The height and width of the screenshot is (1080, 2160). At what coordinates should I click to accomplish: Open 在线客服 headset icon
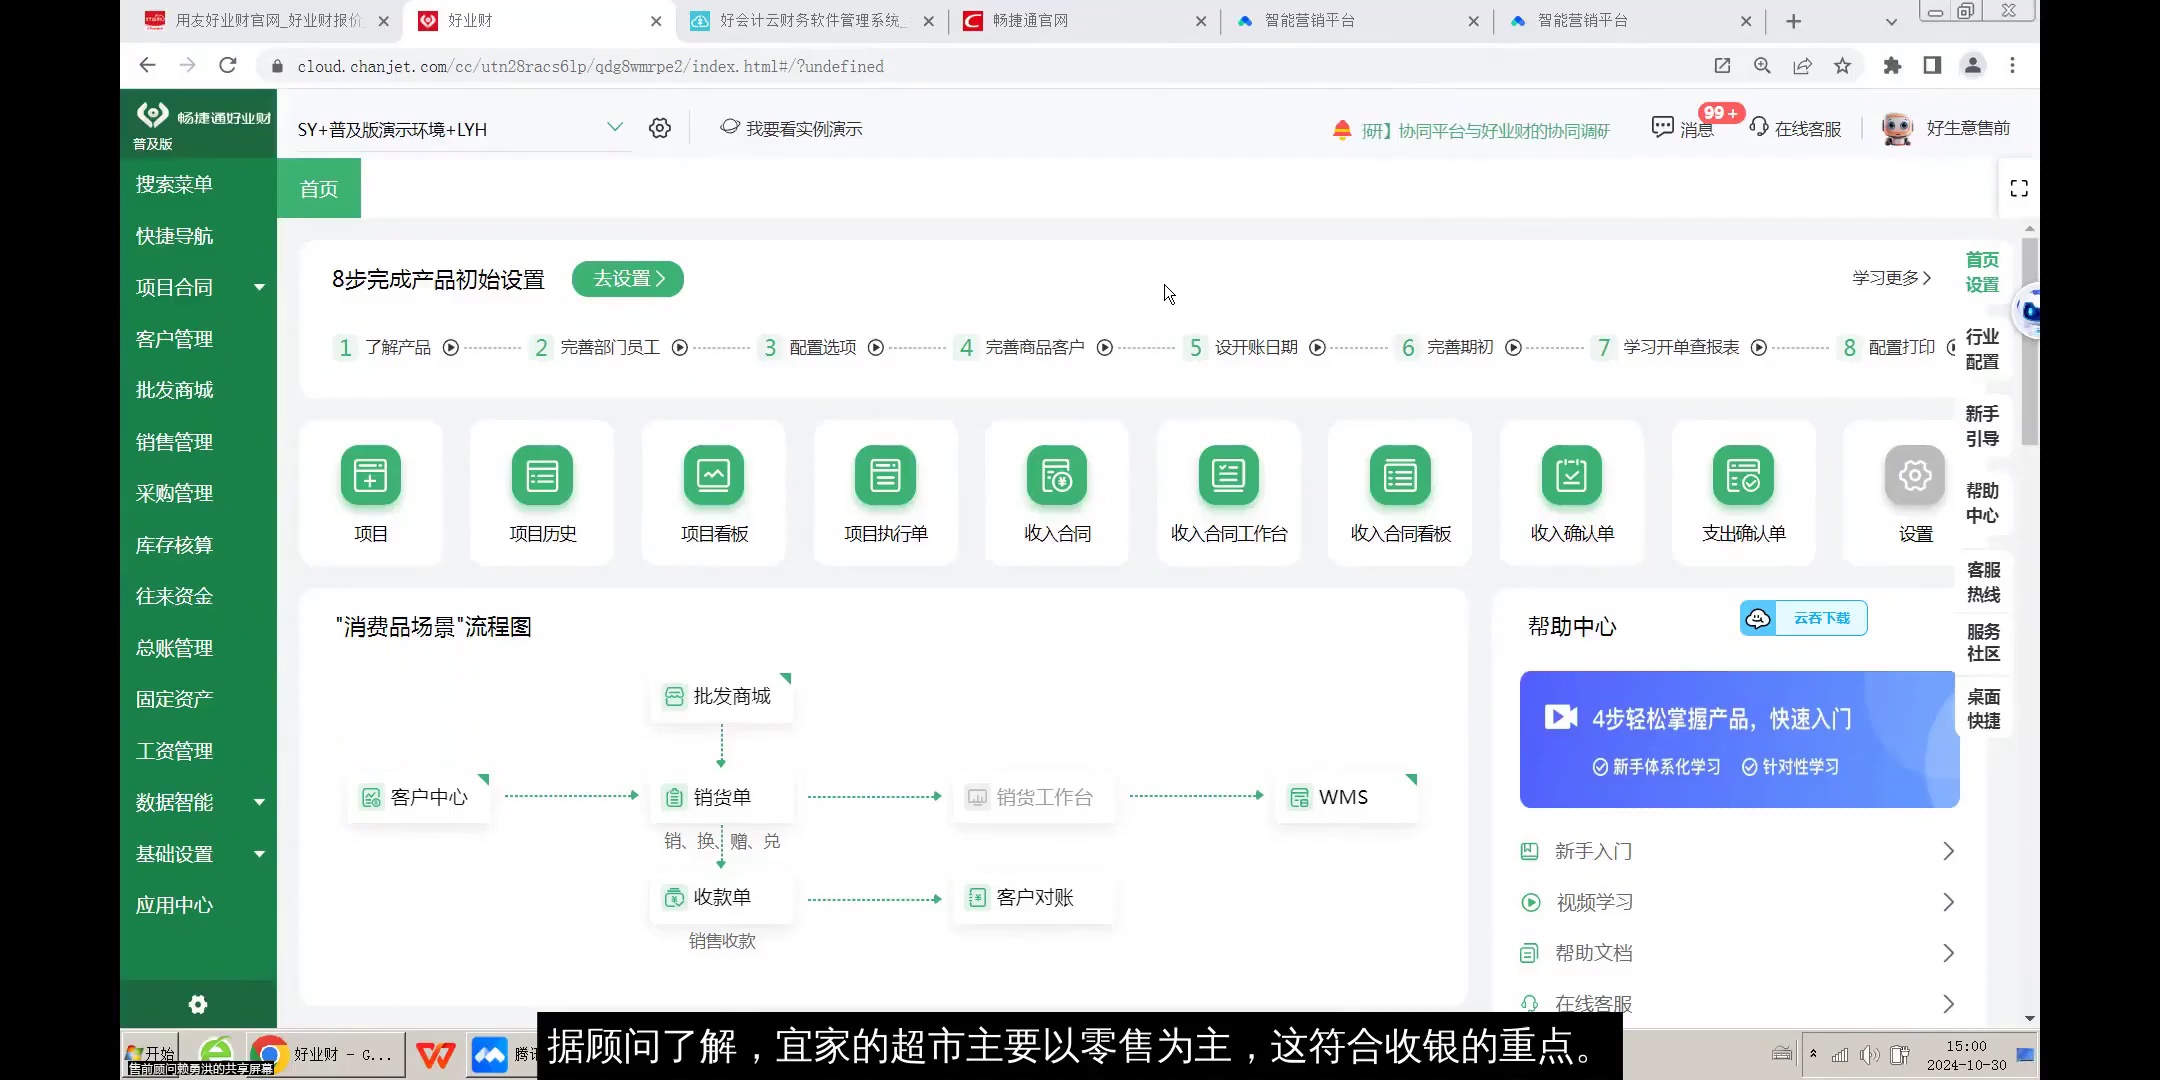coord(1760,128)
